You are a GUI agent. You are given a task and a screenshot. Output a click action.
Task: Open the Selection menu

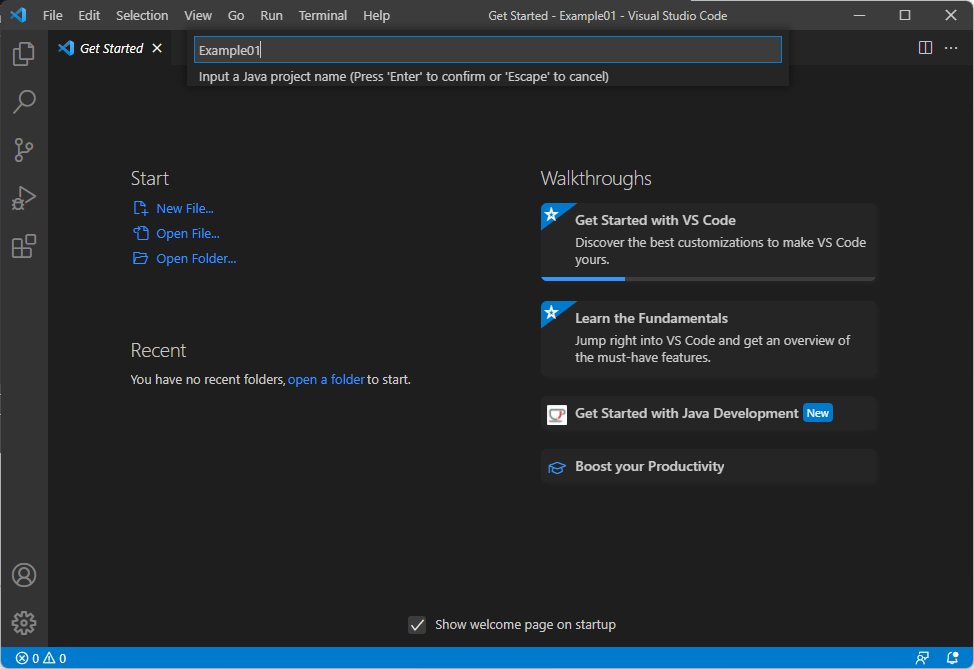(x=142, y=16)
